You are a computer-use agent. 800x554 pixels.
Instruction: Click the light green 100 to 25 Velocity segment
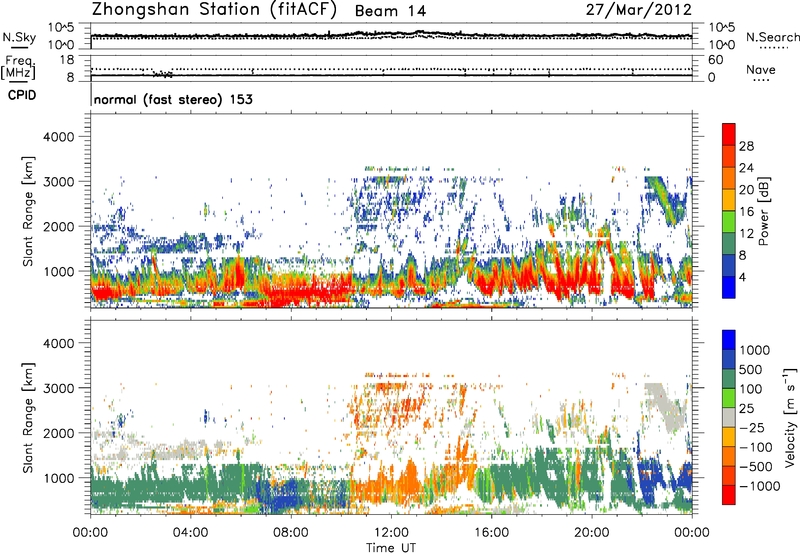click(729, 398)
